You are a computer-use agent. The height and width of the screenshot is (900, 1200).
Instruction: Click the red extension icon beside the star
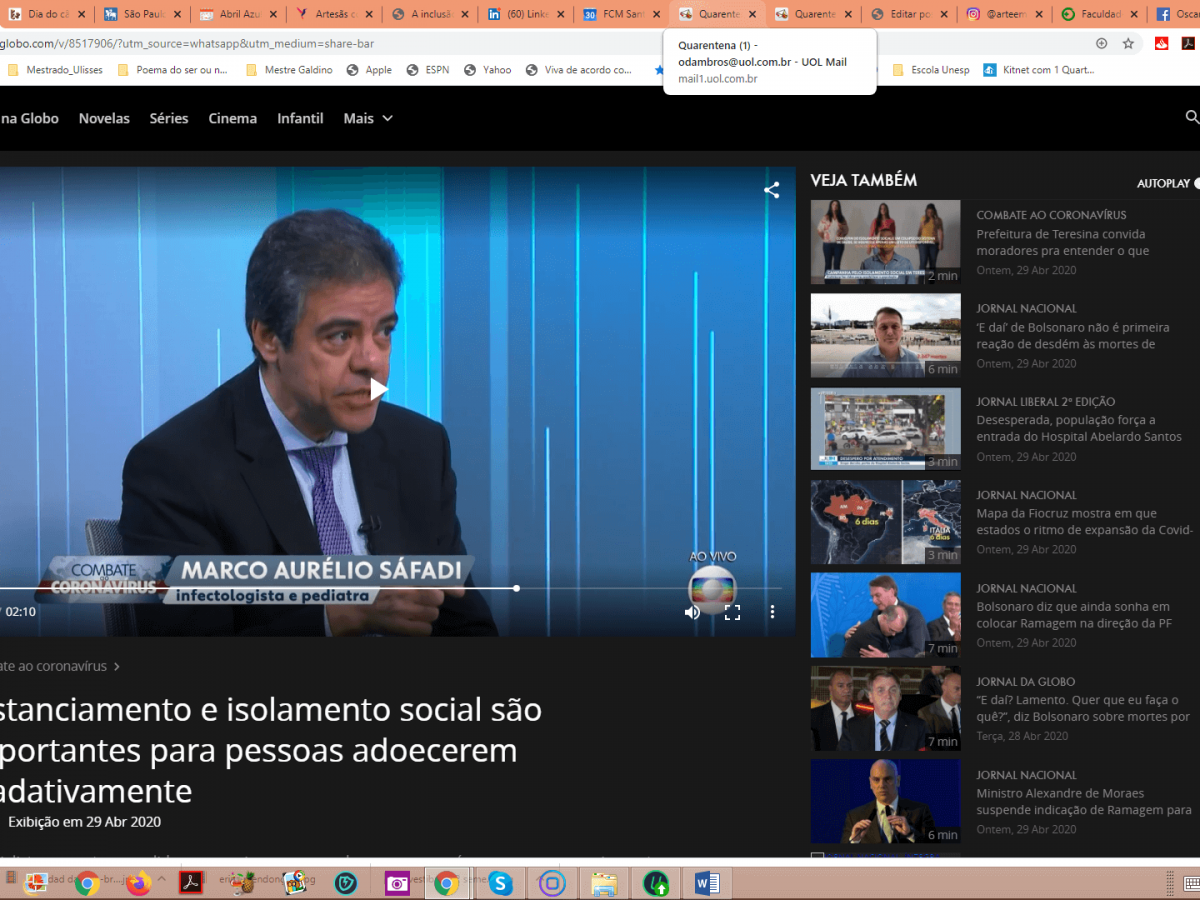click(1161, 43)
